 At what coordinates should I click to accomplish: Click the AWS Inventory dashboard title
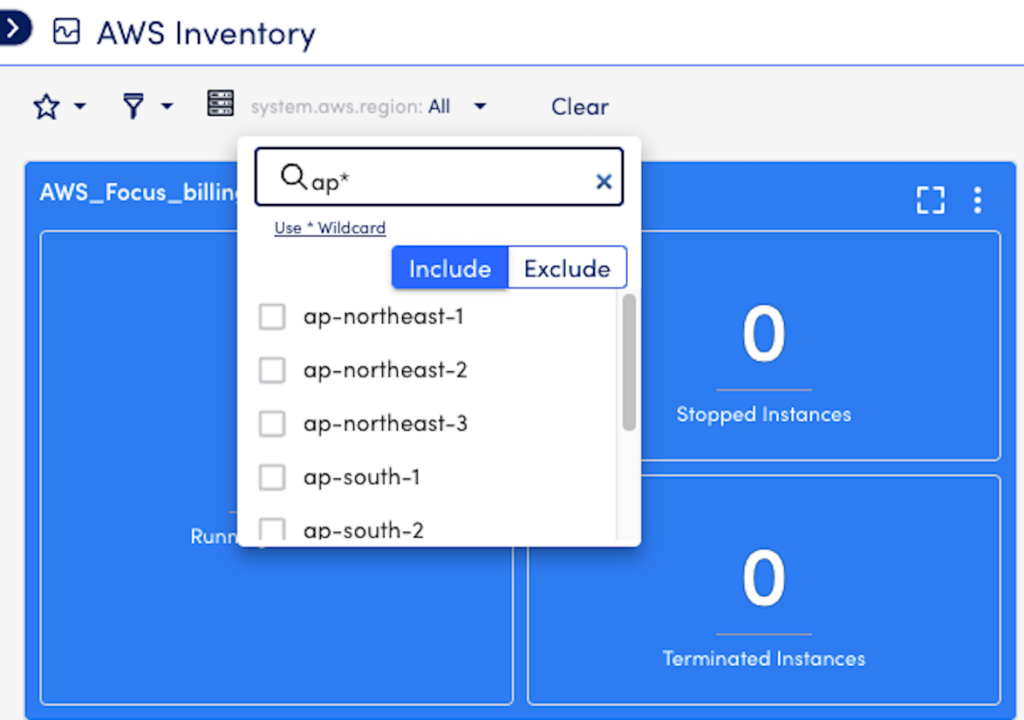coord(206,33)
